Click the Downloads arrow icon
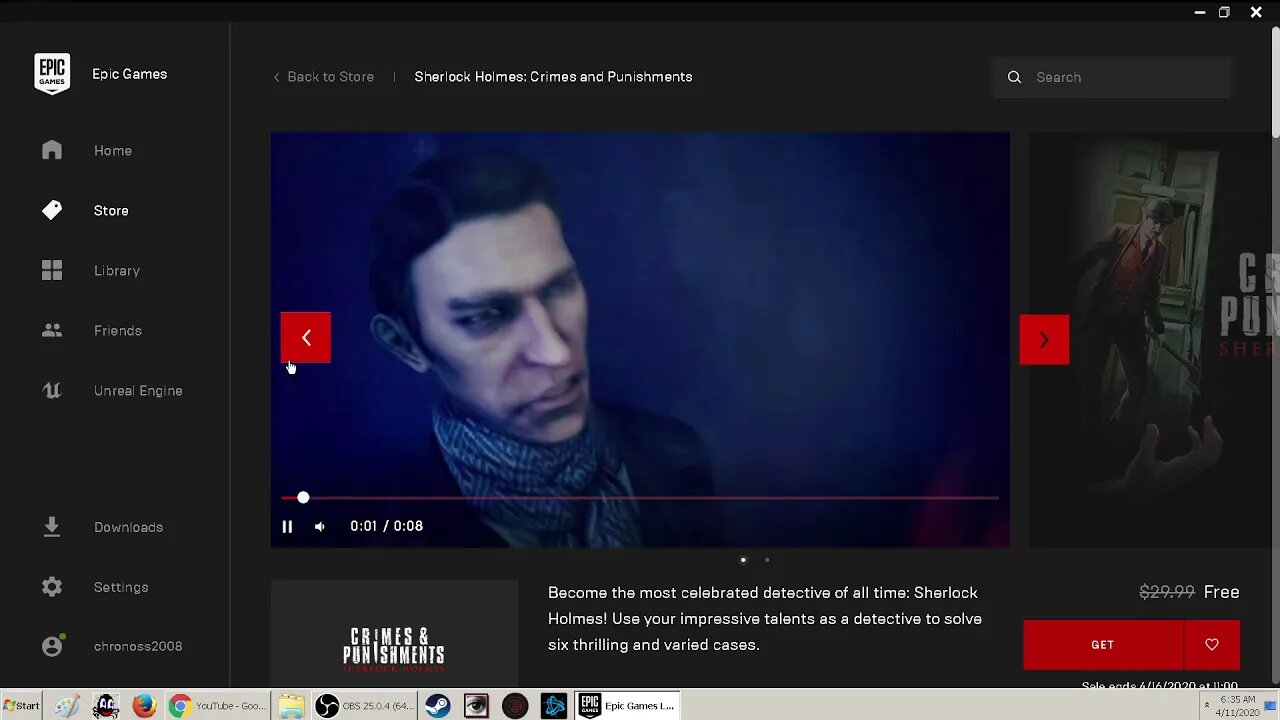 (x=52, y=527)
